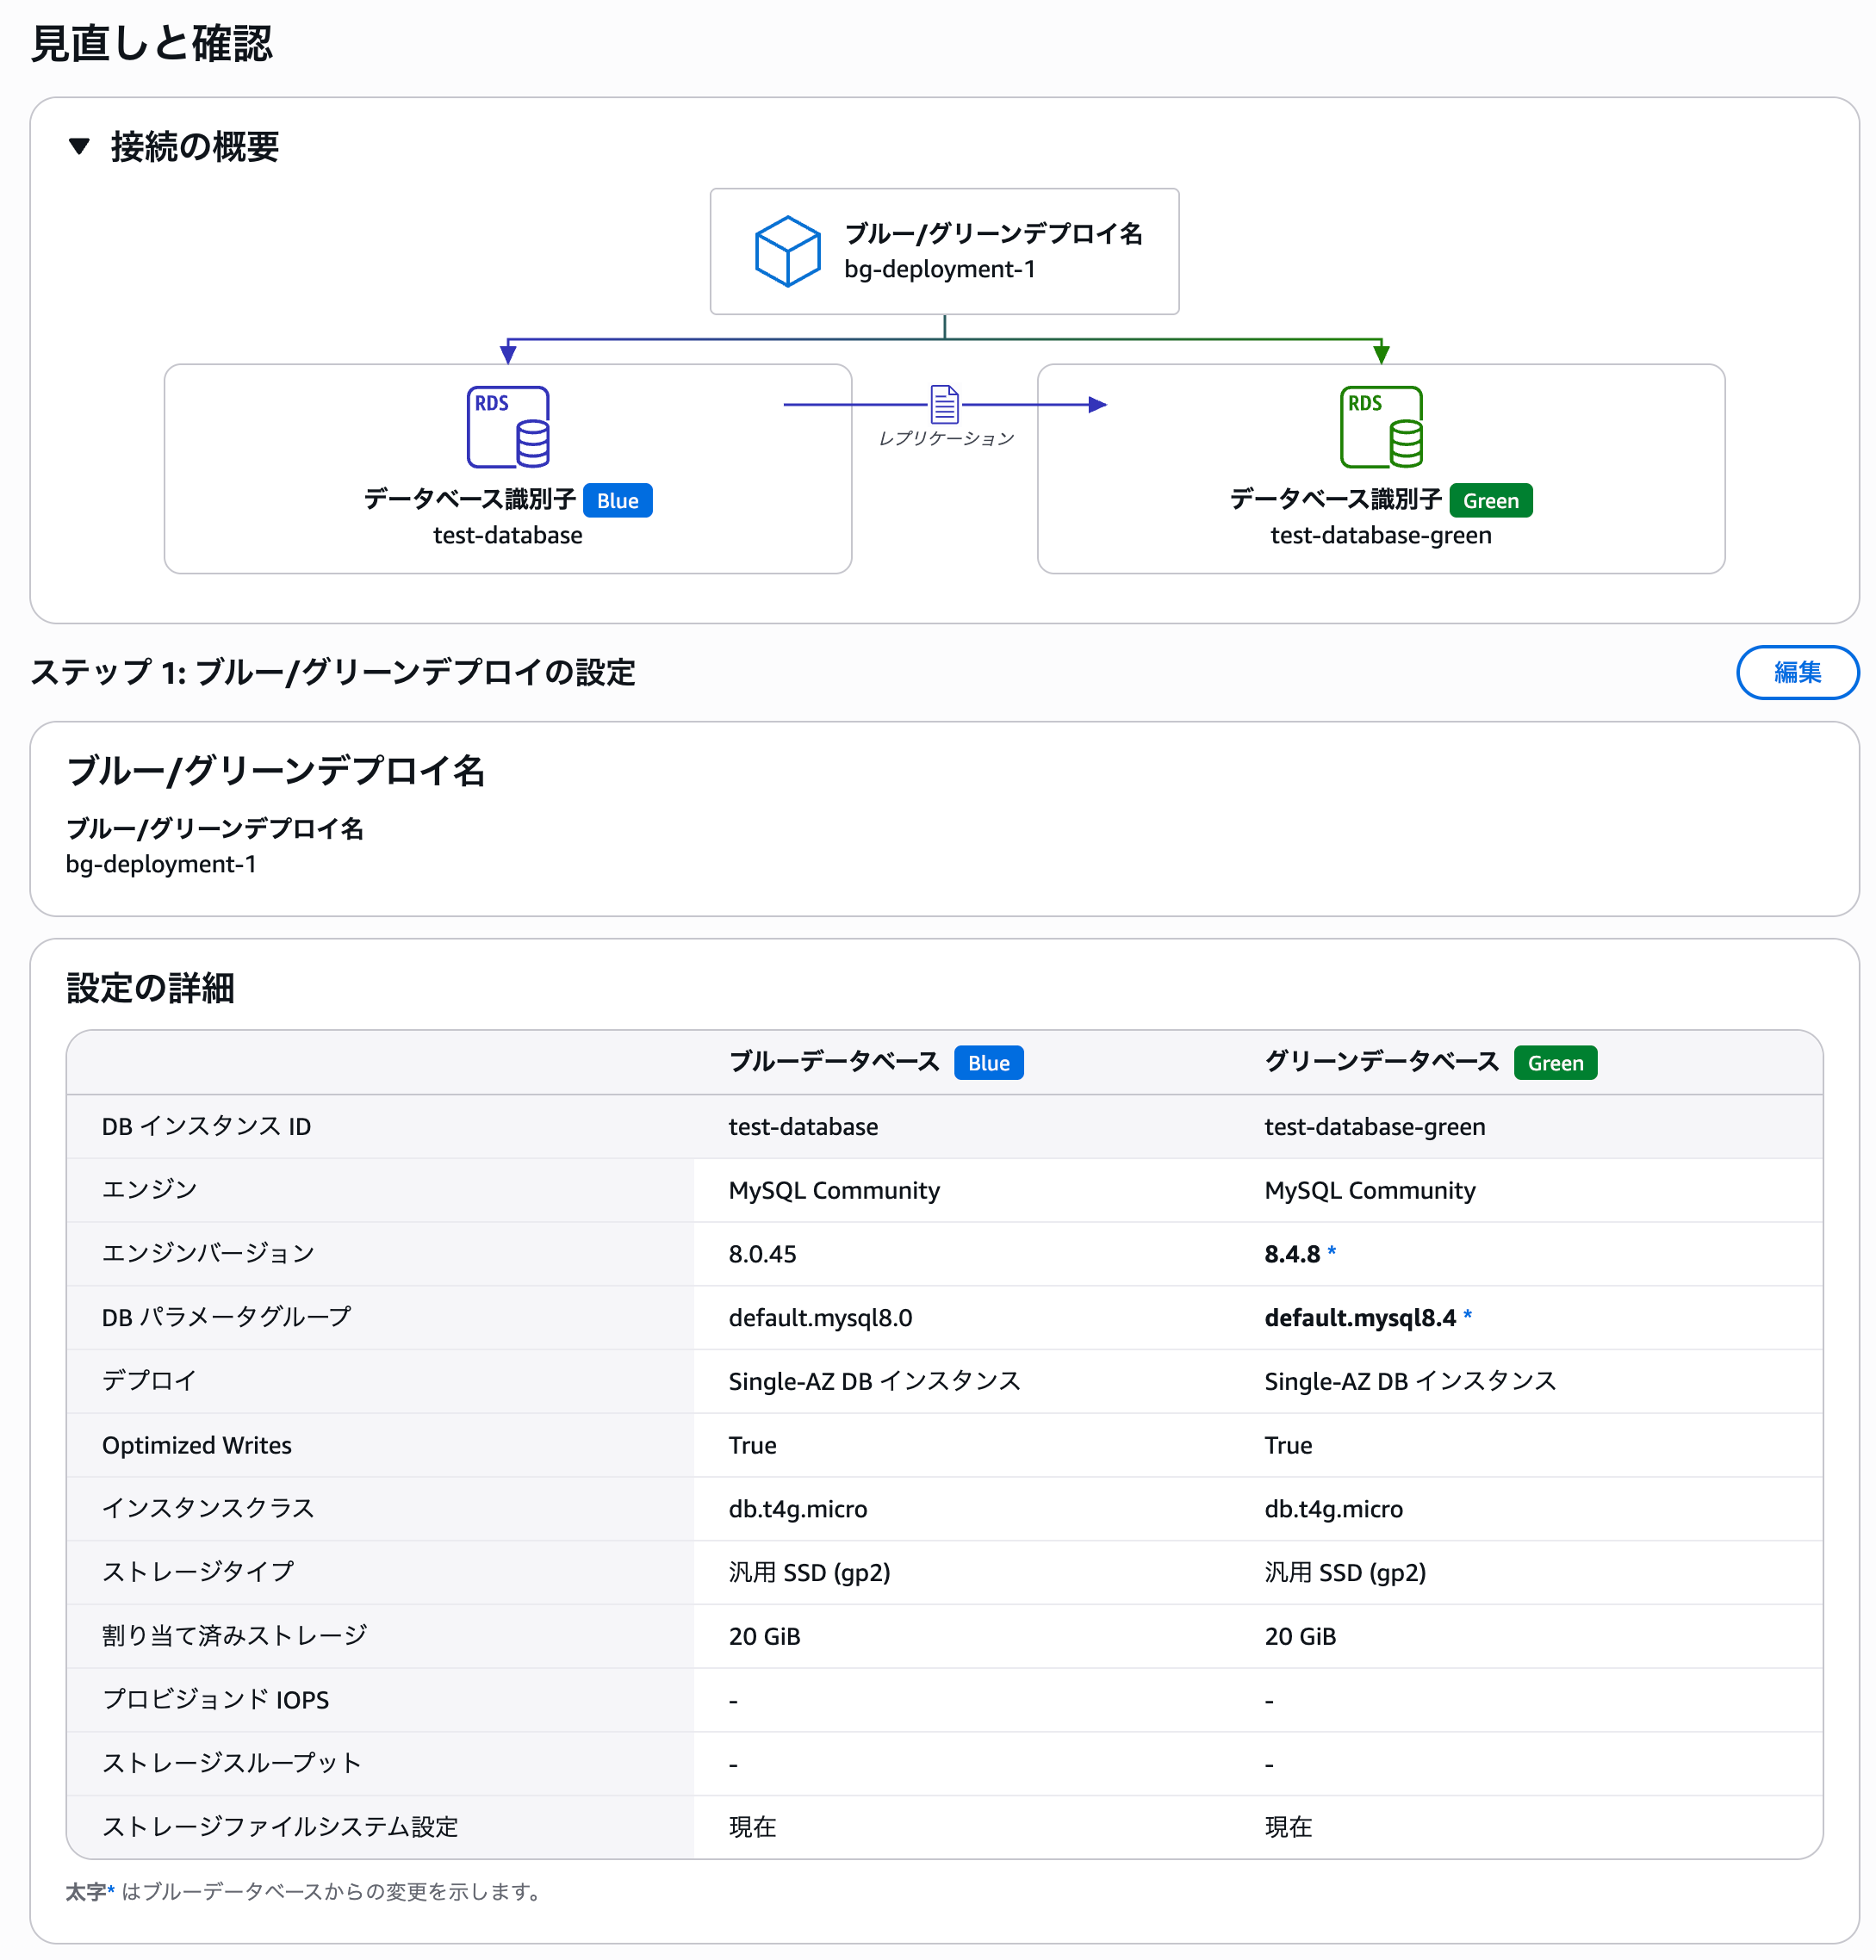1876x1960 pixels.
Task: Click the Green badge under the green RDS icon
Action: [1490, 501]
